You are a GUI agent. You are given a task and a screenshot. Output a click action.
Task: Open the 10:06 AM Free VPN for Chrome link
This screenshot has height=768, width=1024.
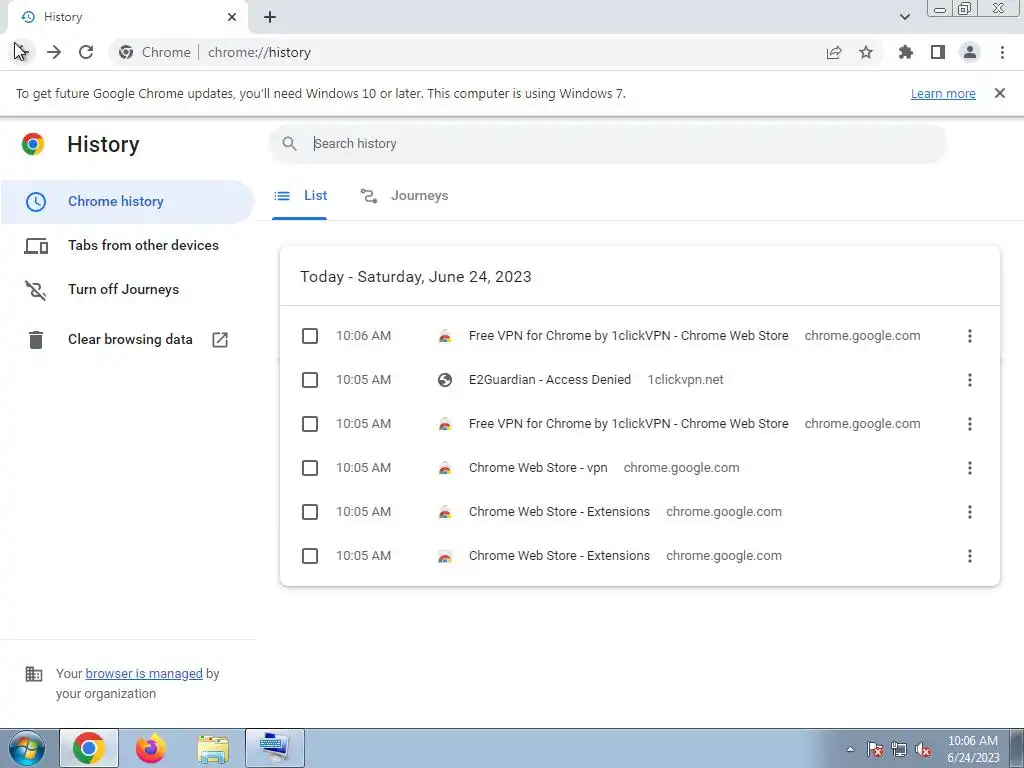pyautogui.click(x=628, y=336)
